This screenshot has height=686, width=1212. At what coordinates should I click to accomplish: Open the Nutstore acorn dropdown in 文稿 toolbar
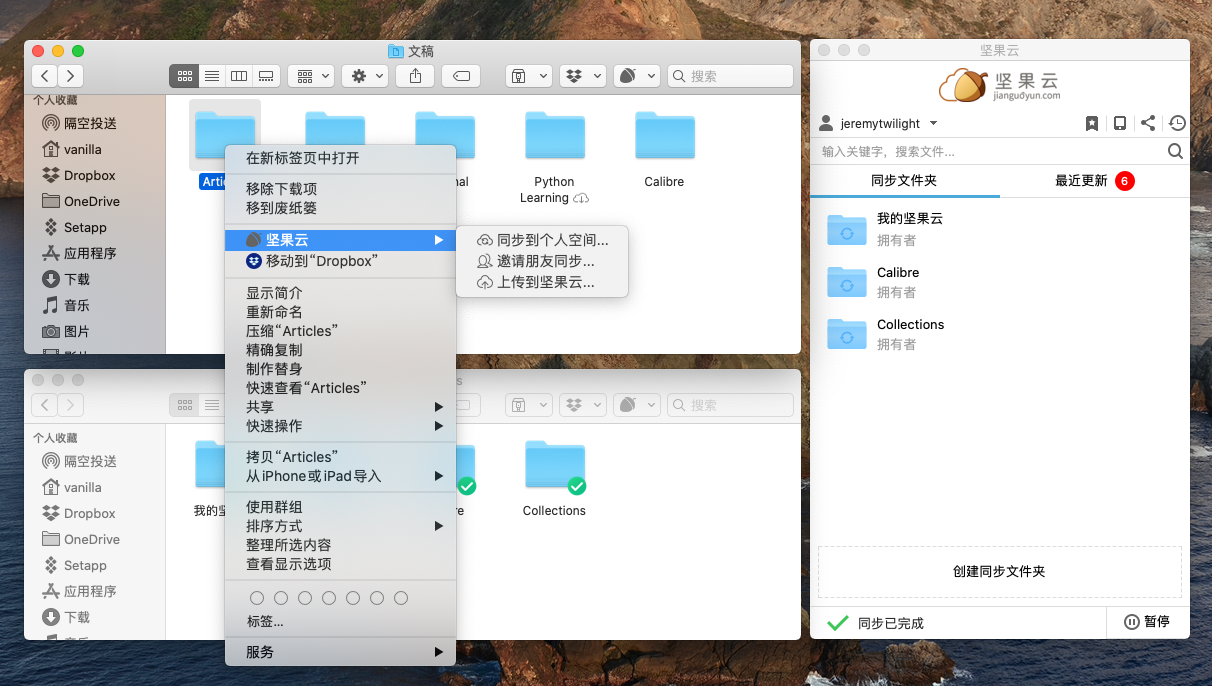point(637,76)
